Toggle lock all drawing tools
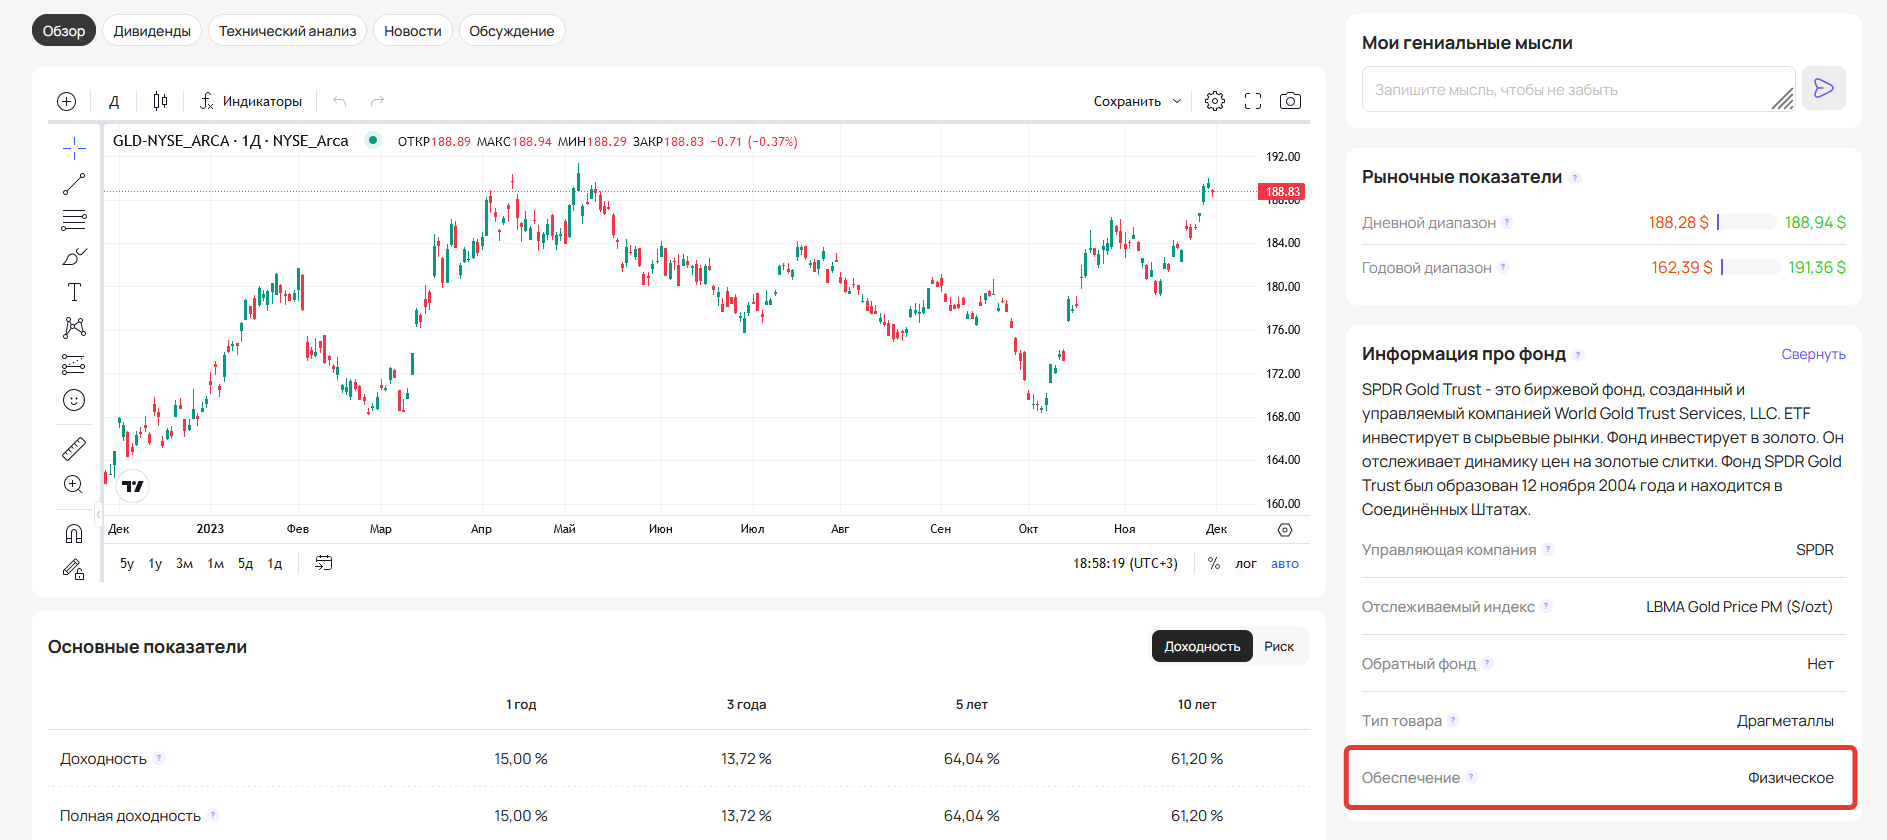 coord(74,569)
